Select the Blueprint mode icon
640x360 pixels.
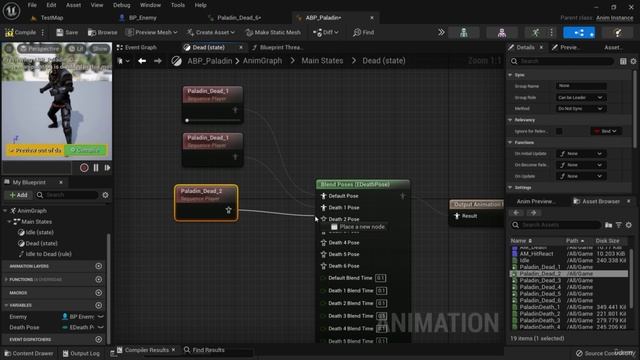[x=579, y=33]
